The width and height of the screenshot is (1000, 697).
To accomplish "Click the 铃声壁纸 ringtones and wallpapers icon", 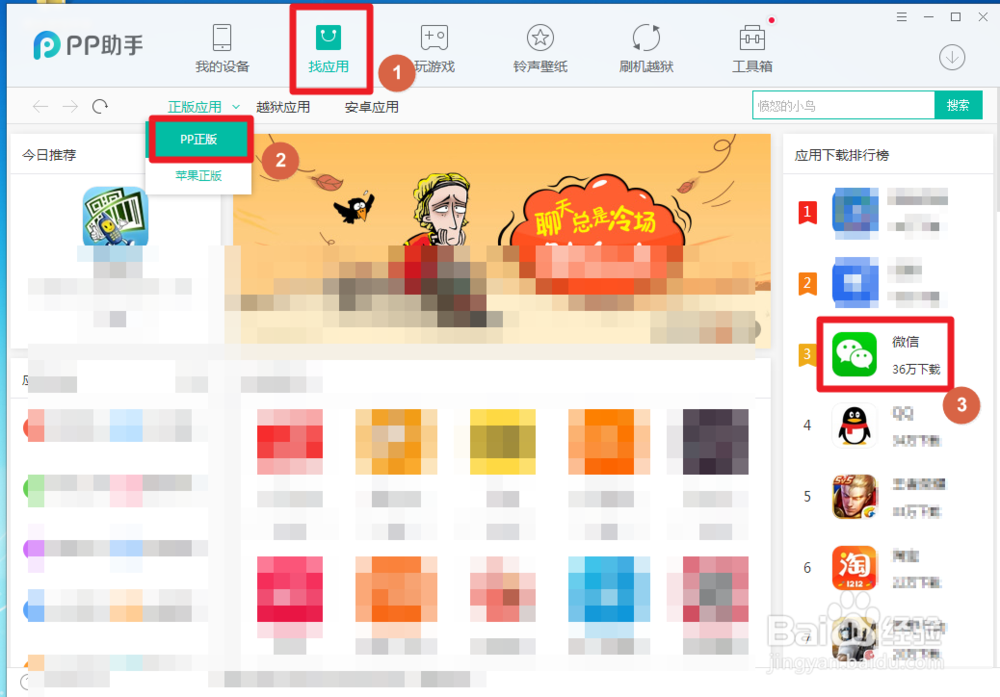I will pyautogui.click(x=540, y=47).
